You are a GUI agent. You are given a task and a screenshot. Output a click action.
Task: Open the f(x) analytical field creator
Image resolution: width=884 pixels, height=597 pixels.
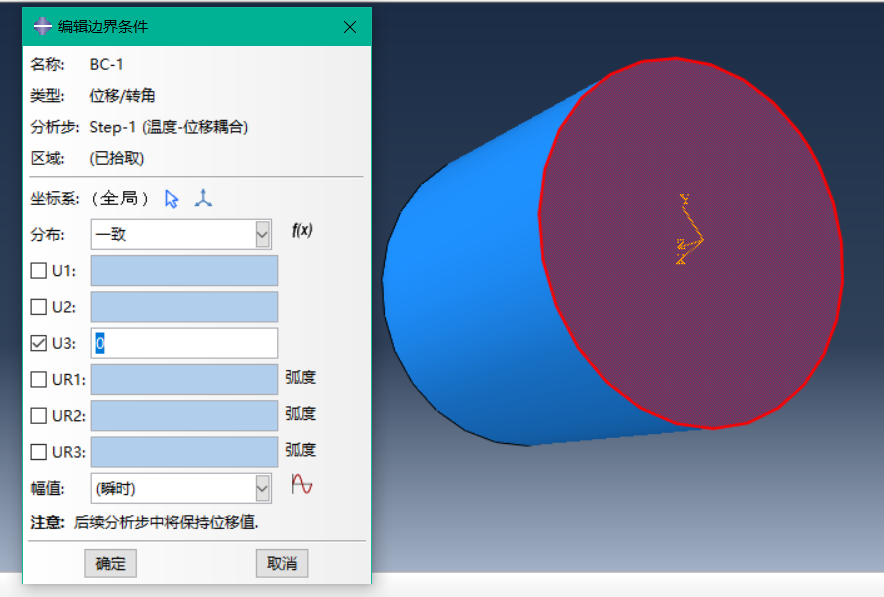[x=301, y=230]
